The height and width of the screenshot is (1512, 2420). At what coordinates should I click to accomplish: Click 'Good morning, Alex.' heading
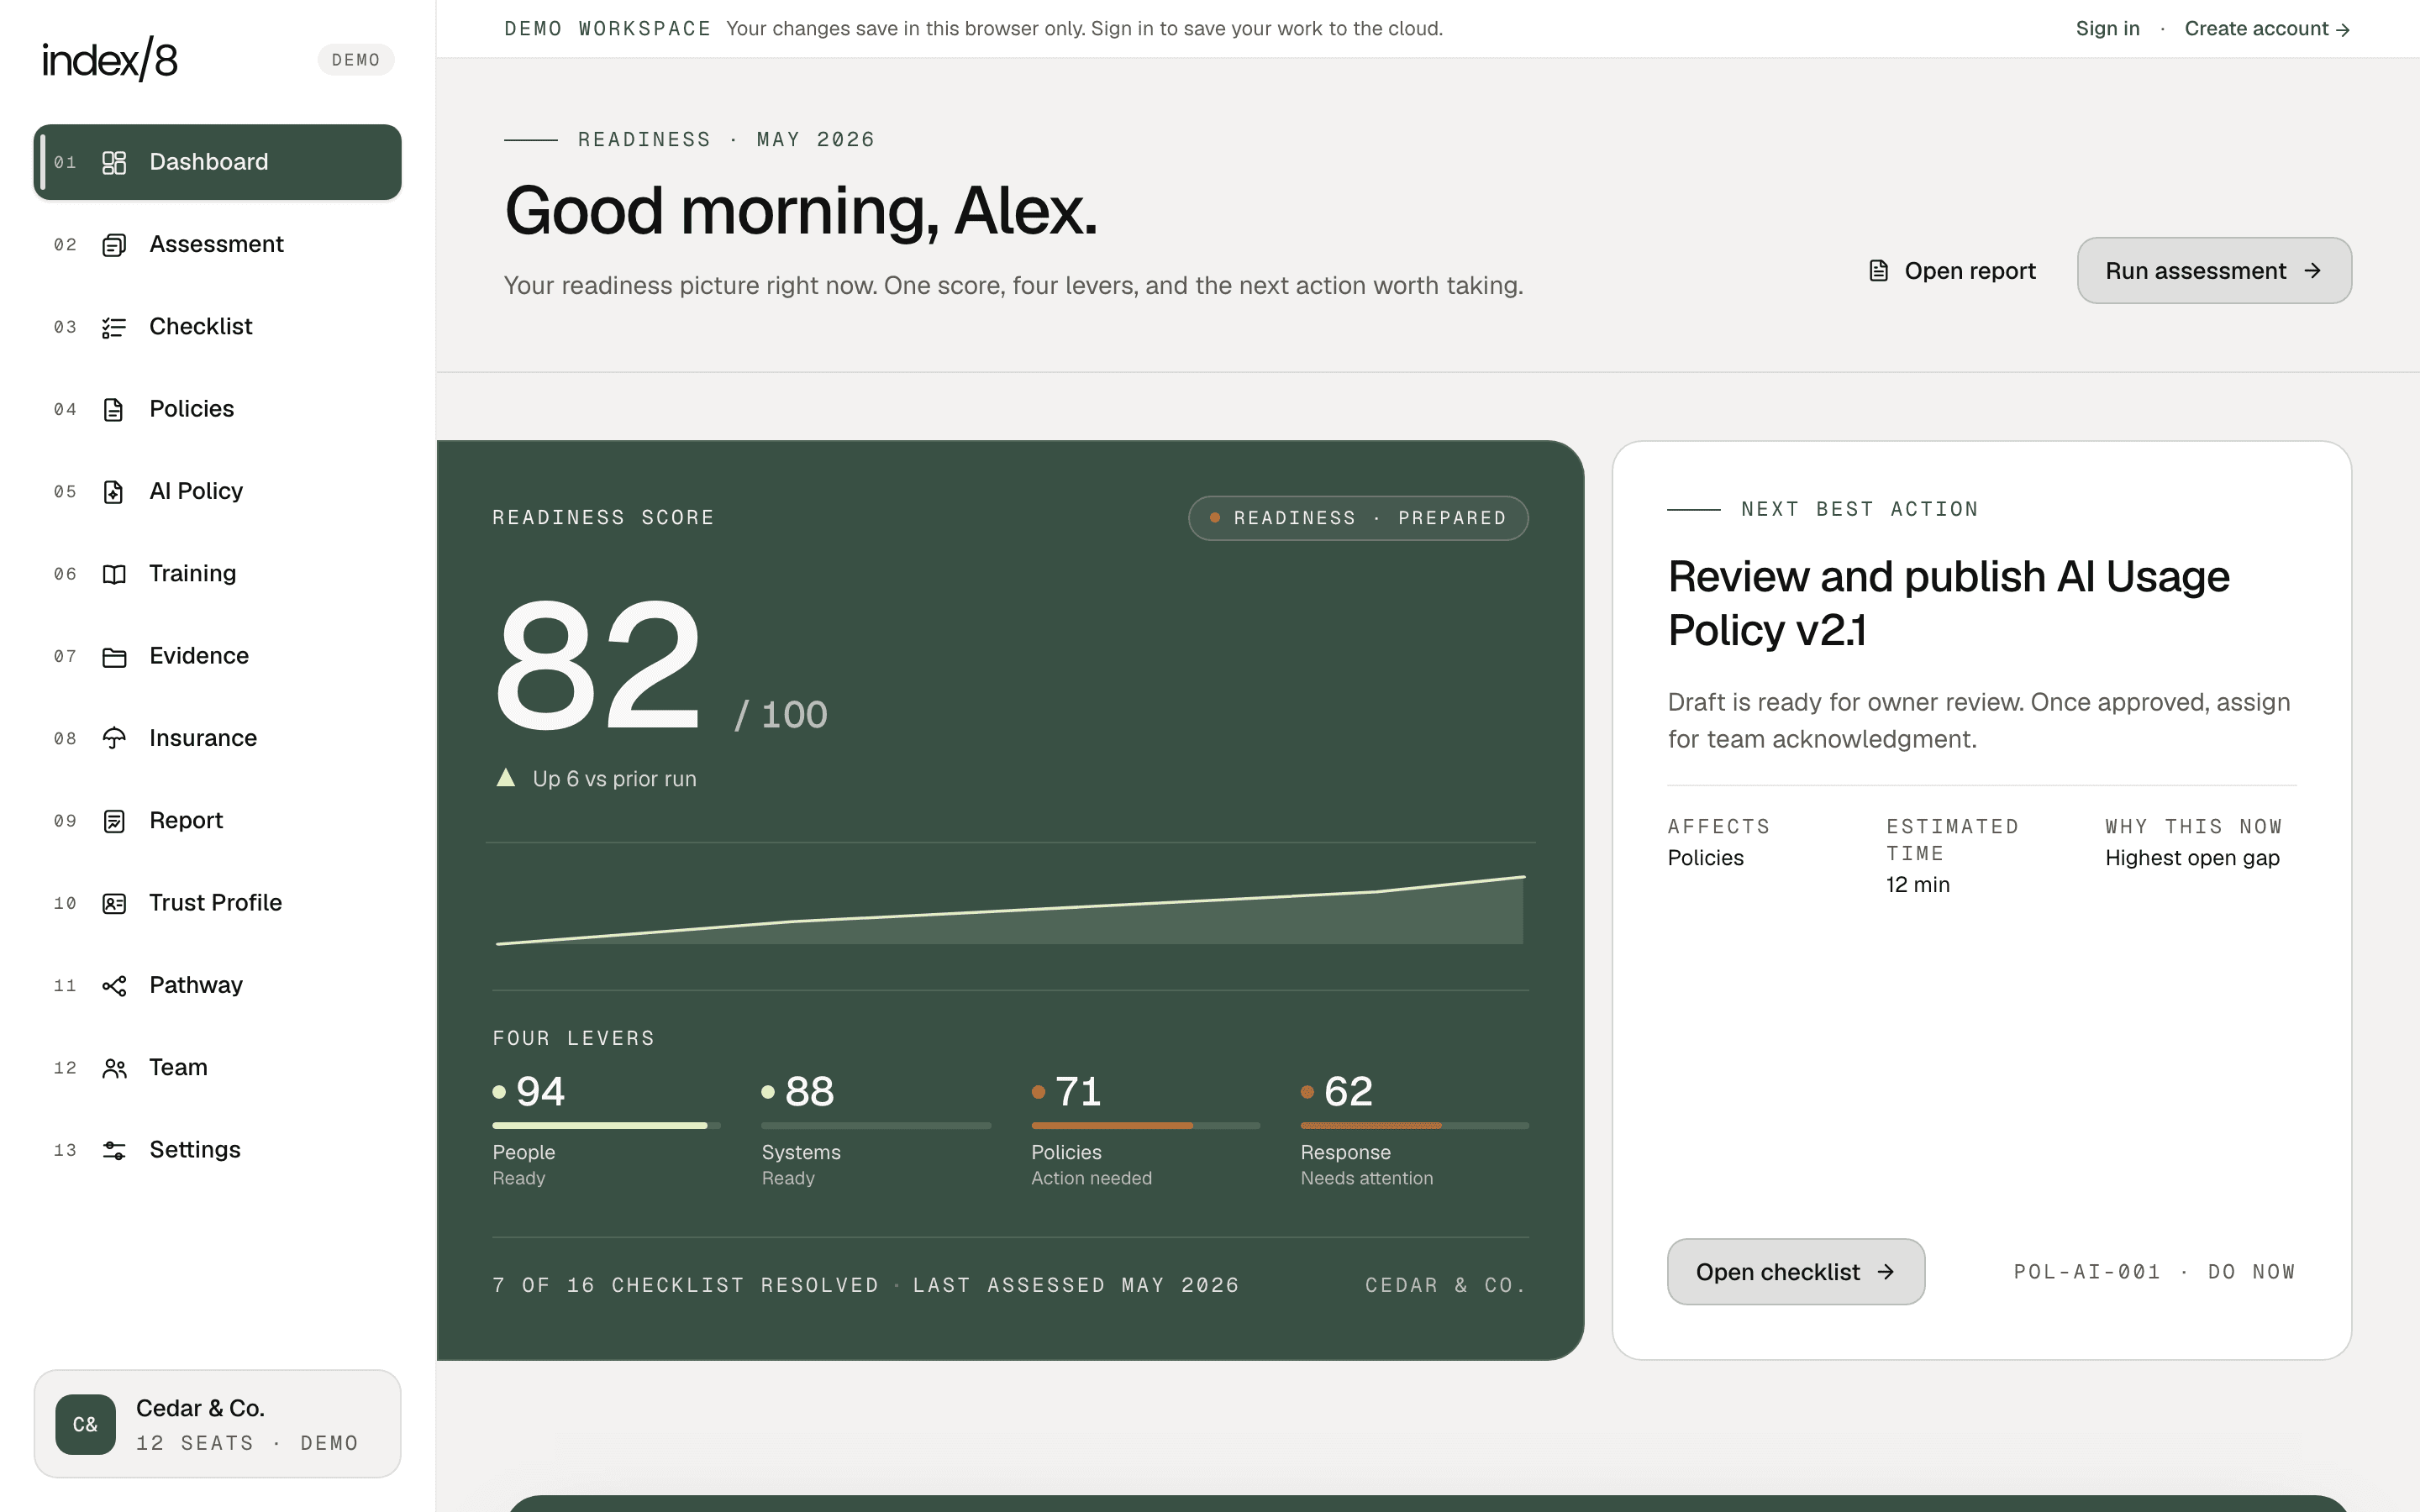801,211
